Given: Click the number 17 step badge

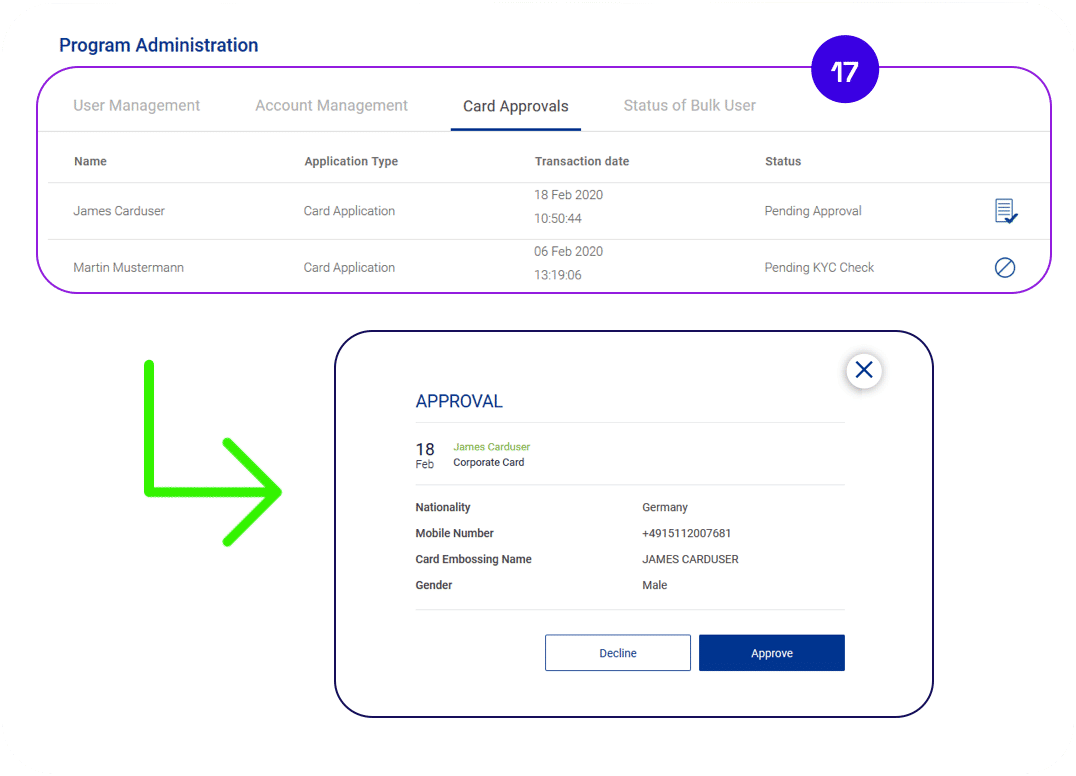Looking at the screenshot, I should coord(845,70).
